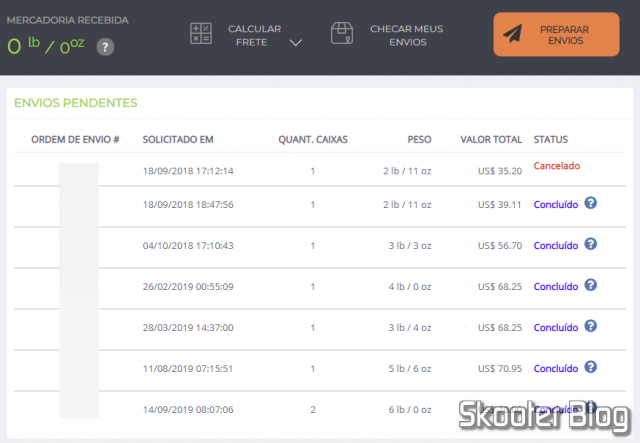Click the package box icon
The height and width of the screenshot is (443, 640).
click(342, 33)
